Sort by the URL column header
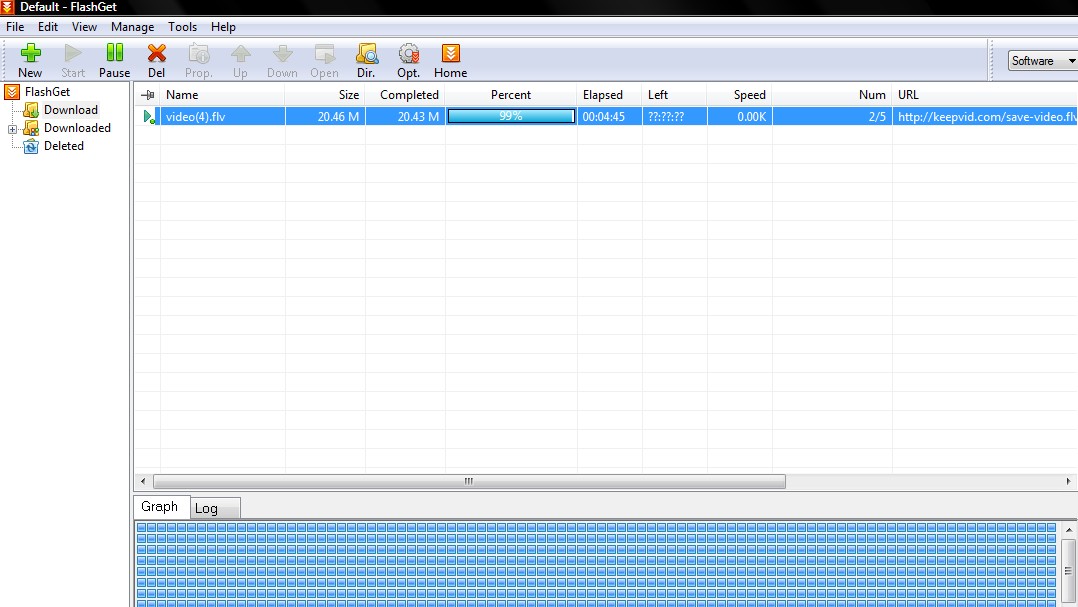 (984, 95)
